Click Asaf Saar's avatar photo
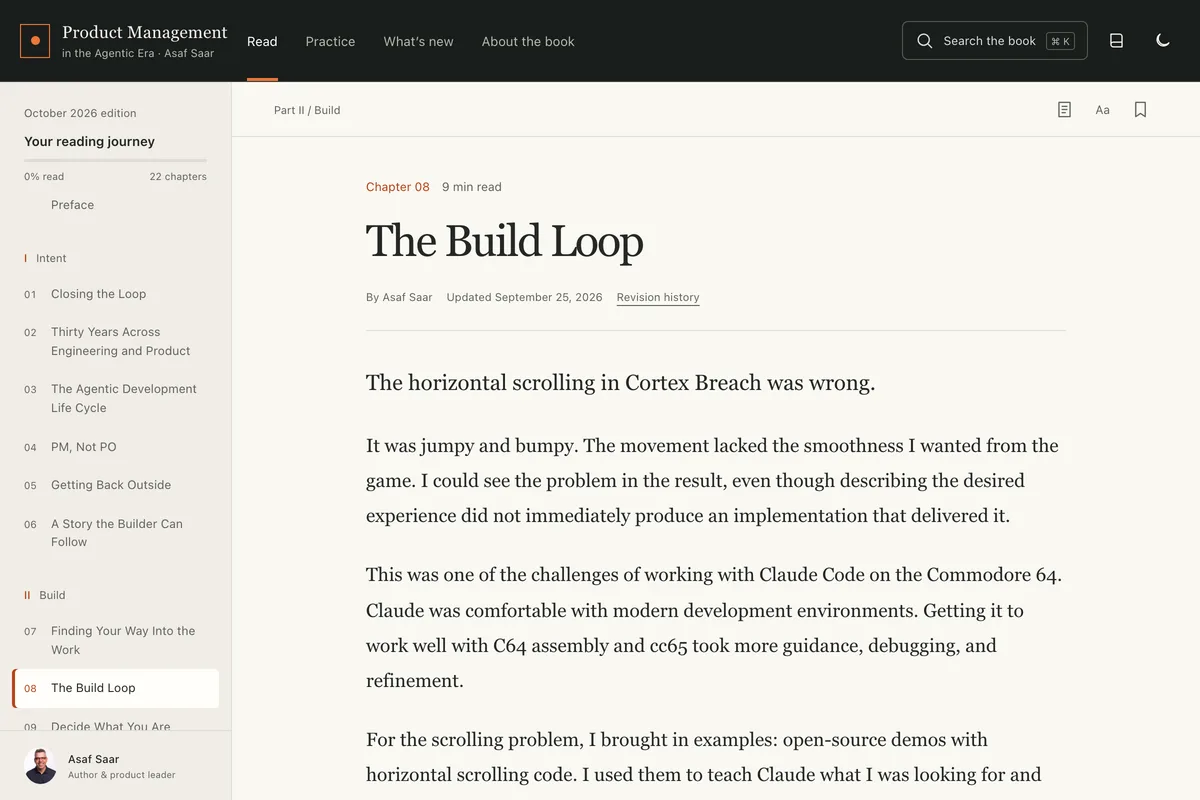 [40, 767]
